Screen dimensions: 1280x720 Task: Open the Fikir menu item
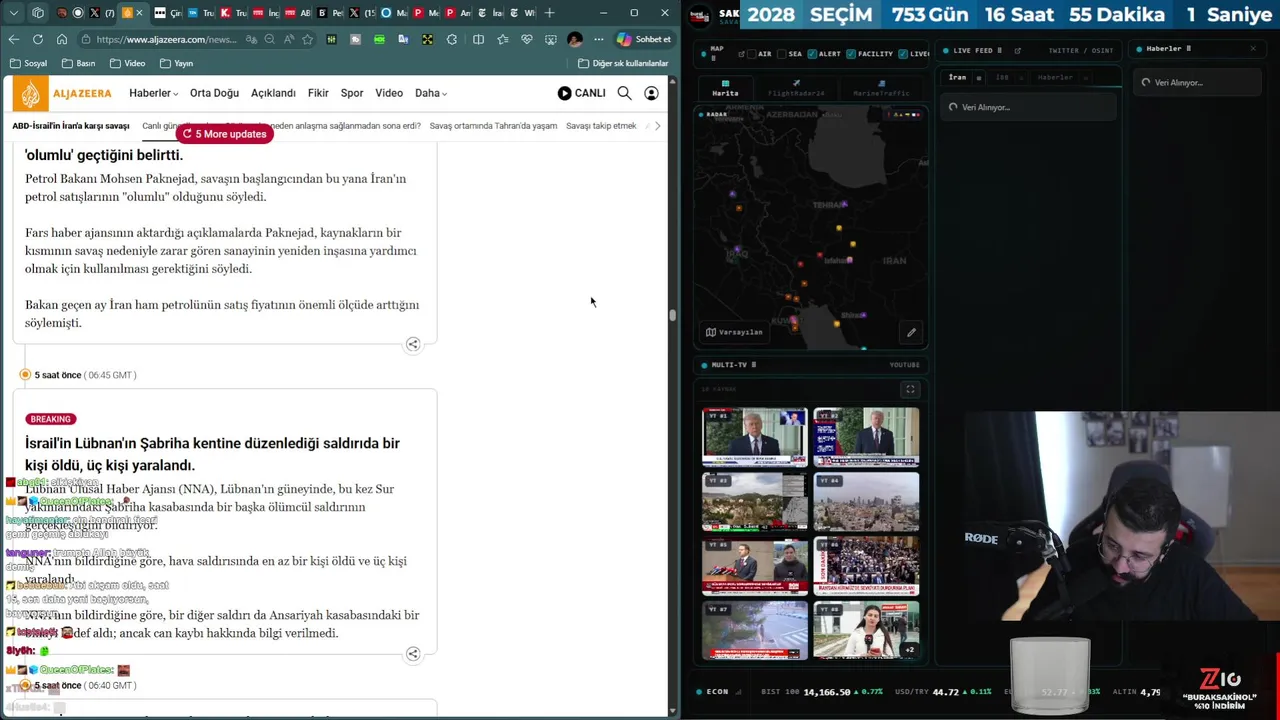[x=318, y=93]
